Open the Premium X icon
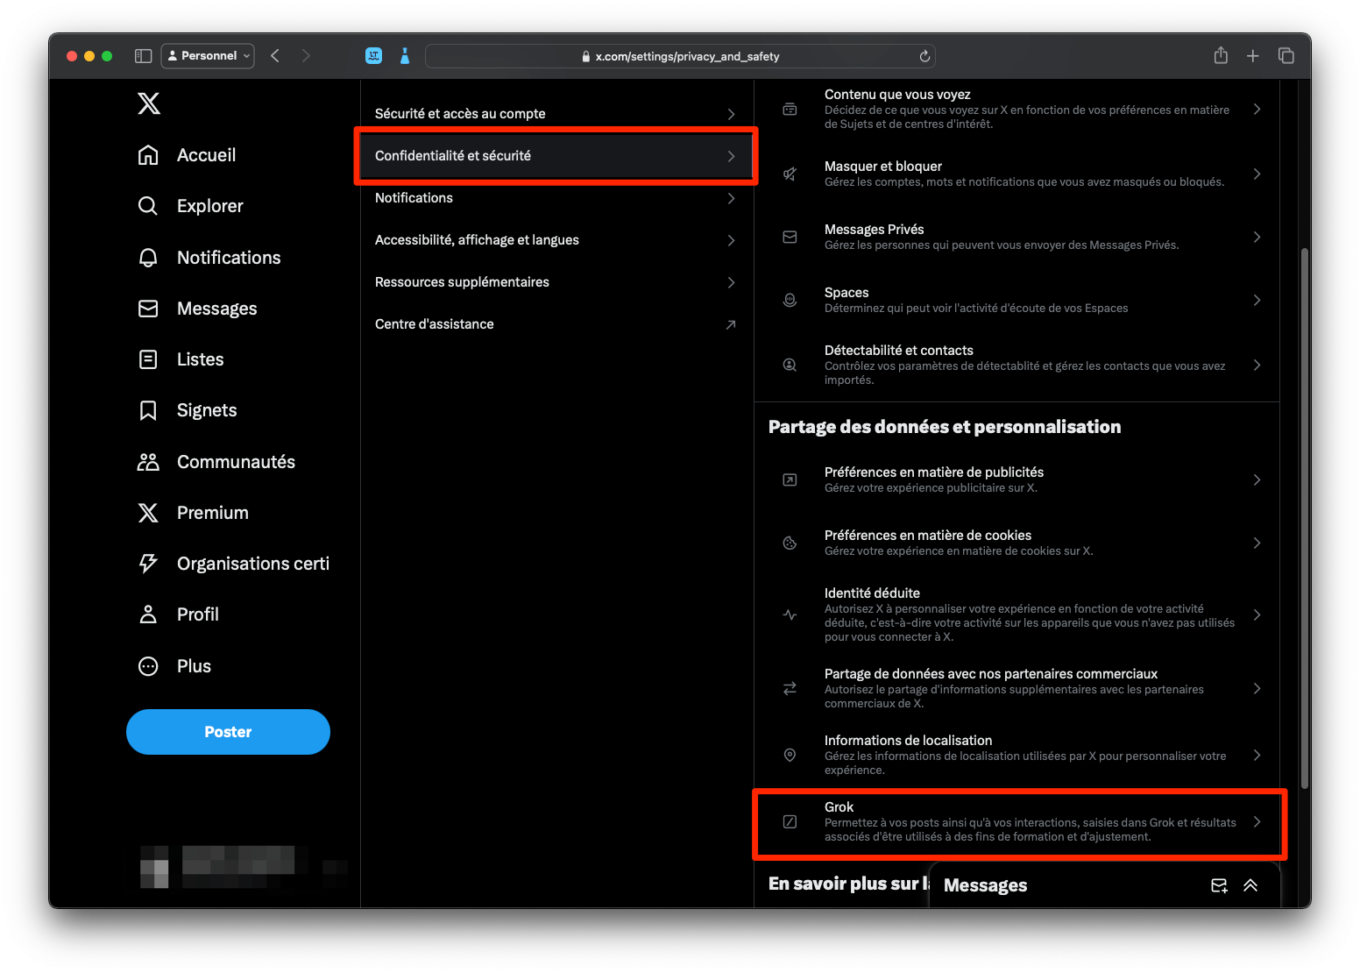 [x=148, y=512]
